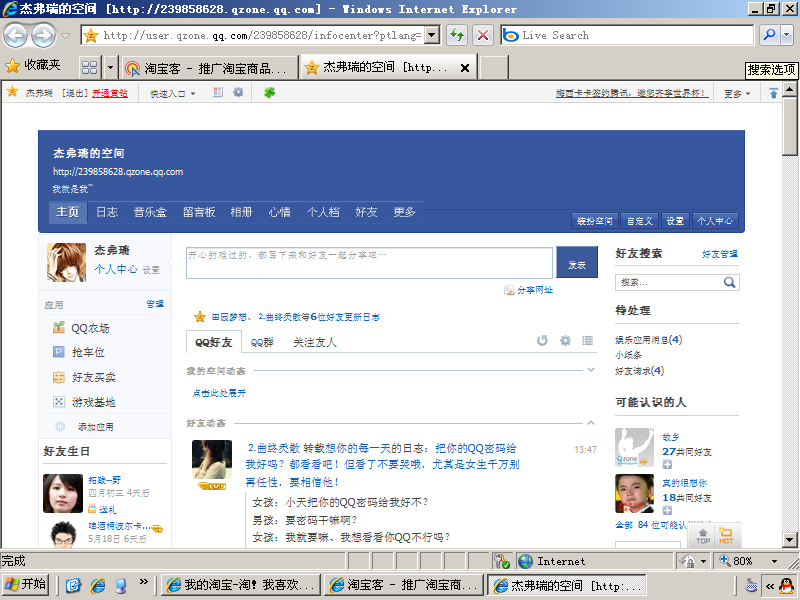Stop loading with the red X icon
Image resolution: width=800 pixels, height=600 pixels.
point(483,35)
